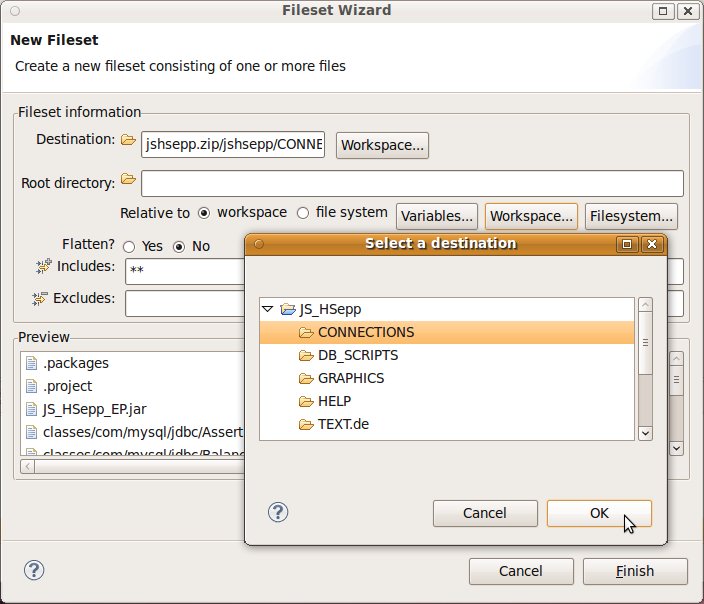Click the HELP folder icon in tree
Image resolution: width=704 pixels, height=604 pixels.
307,402
